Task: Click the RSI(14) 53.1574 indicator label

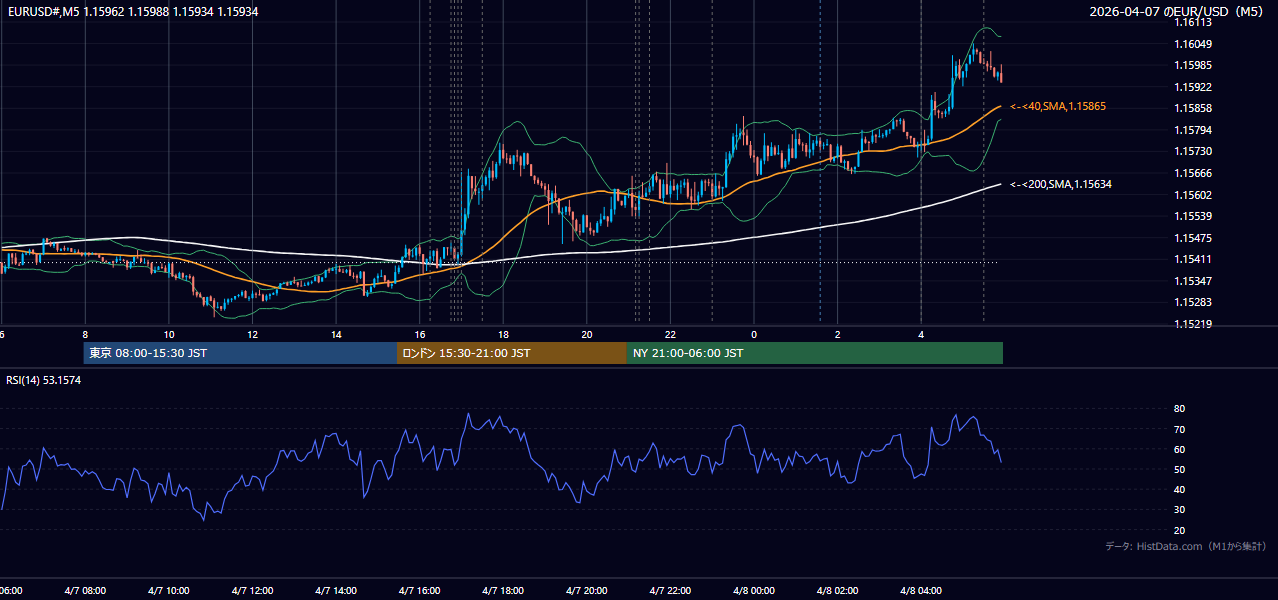Action: coord(44,380)
